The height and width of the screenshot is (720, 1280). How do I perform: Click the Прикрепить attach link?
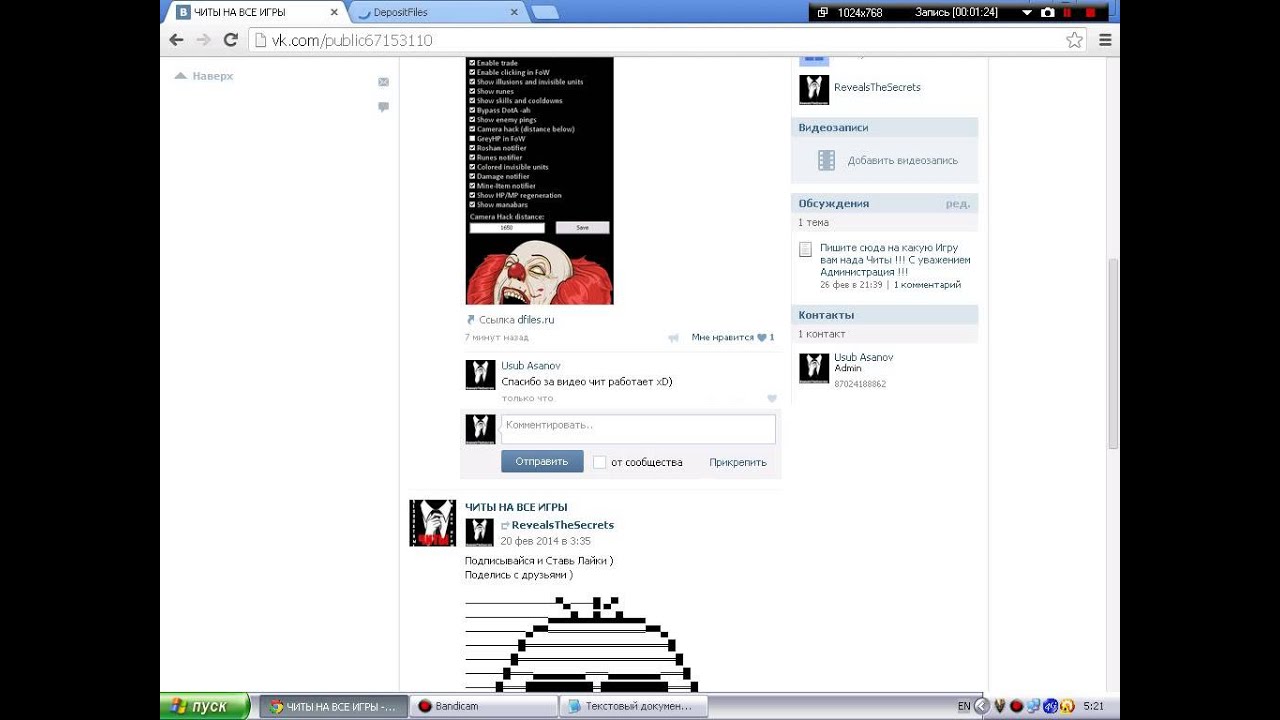[x=738, y=462]
